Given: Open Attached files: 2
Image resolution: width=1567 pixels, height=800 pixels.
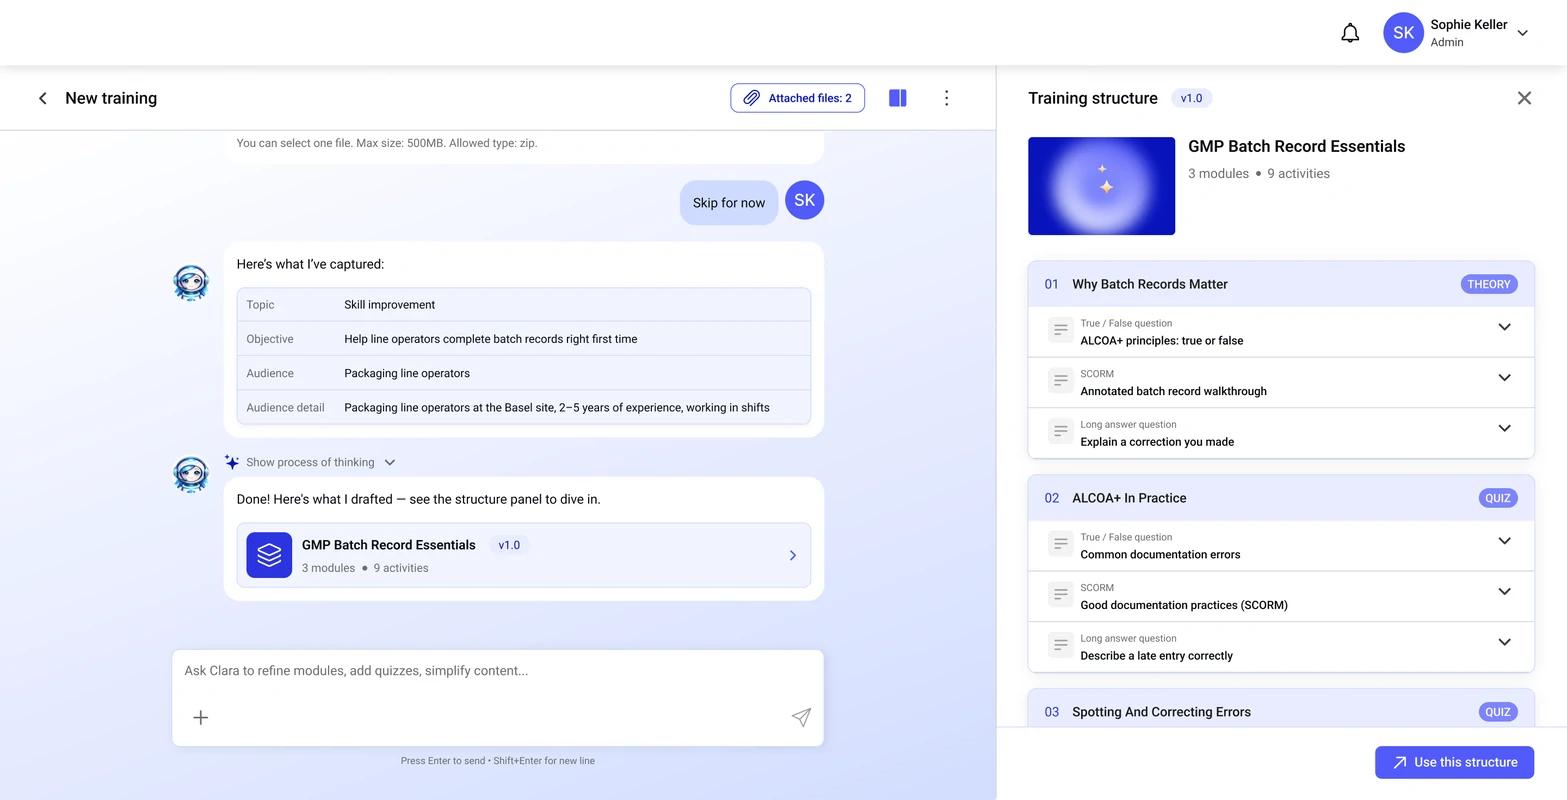Looking at the screenshot, I should pos(797,98).
